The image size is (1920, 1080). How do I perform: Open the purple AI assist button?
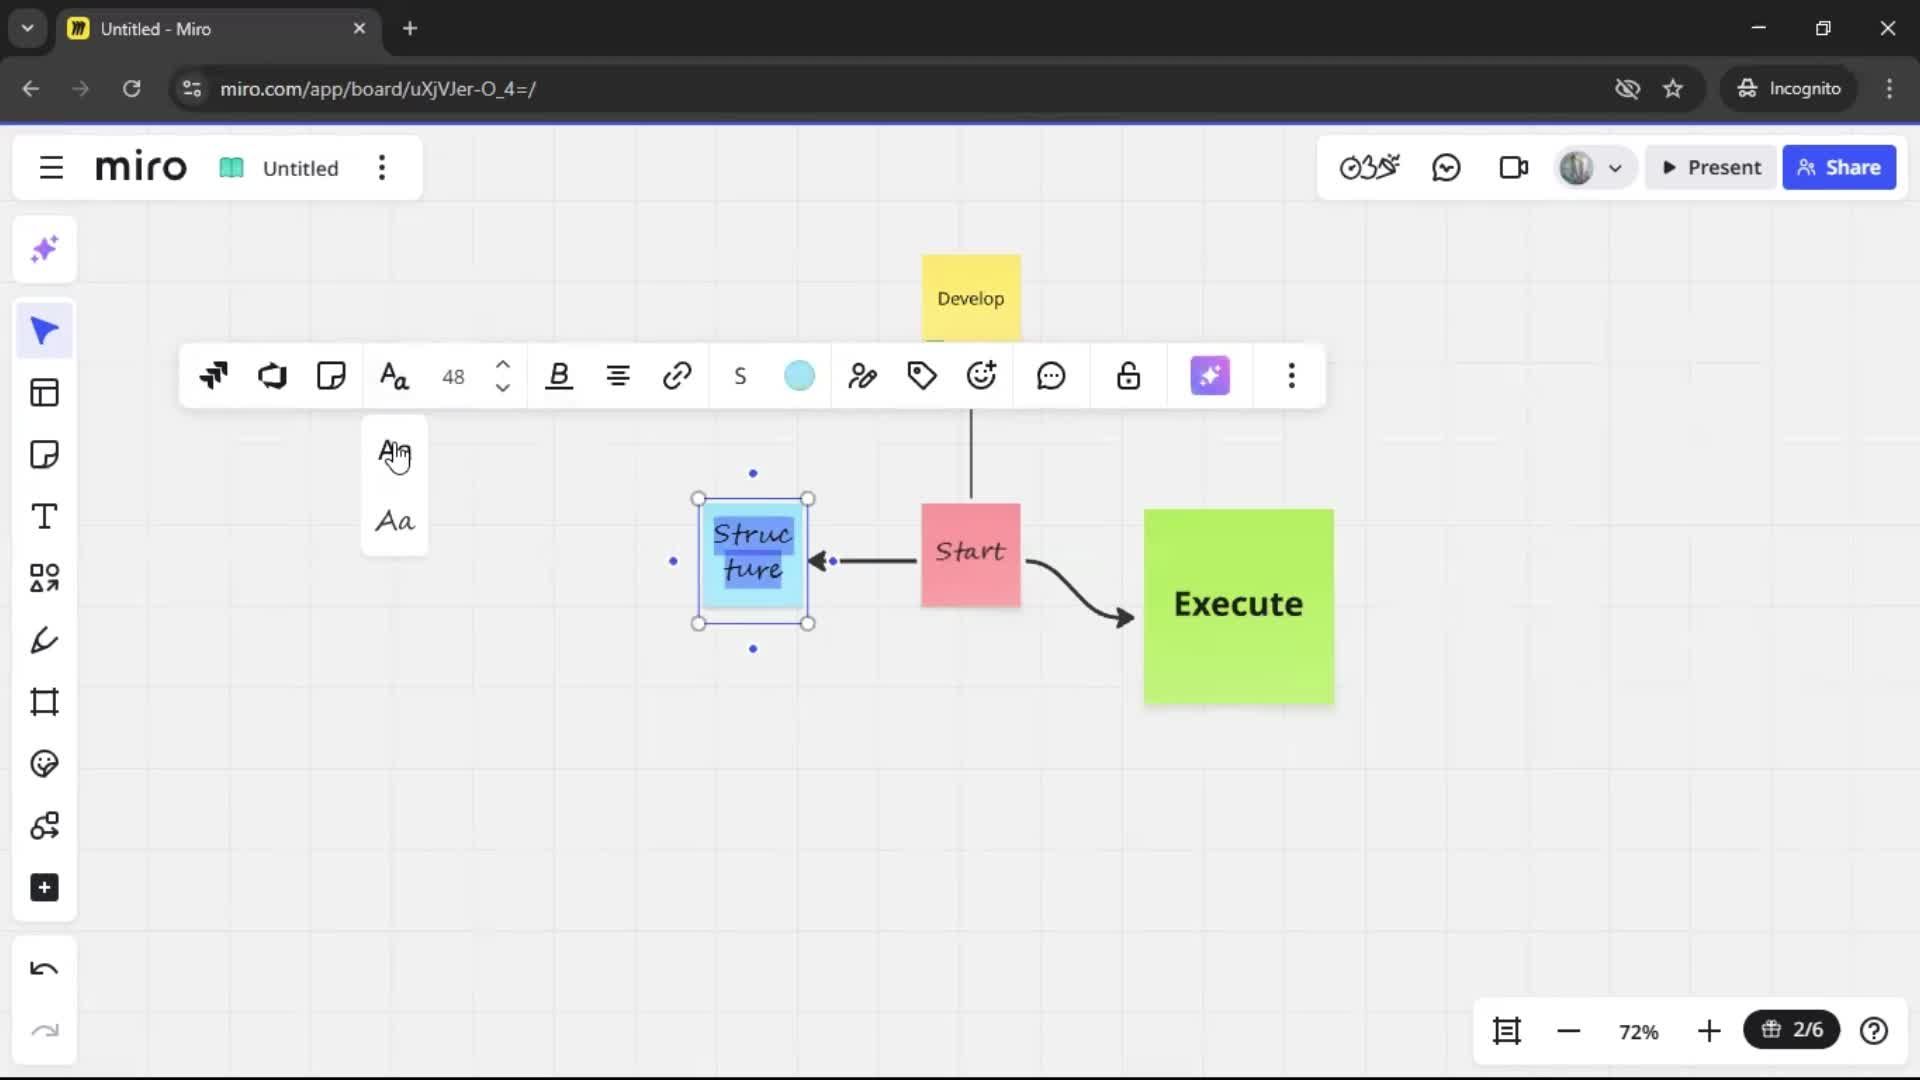tap(1210, 376)
